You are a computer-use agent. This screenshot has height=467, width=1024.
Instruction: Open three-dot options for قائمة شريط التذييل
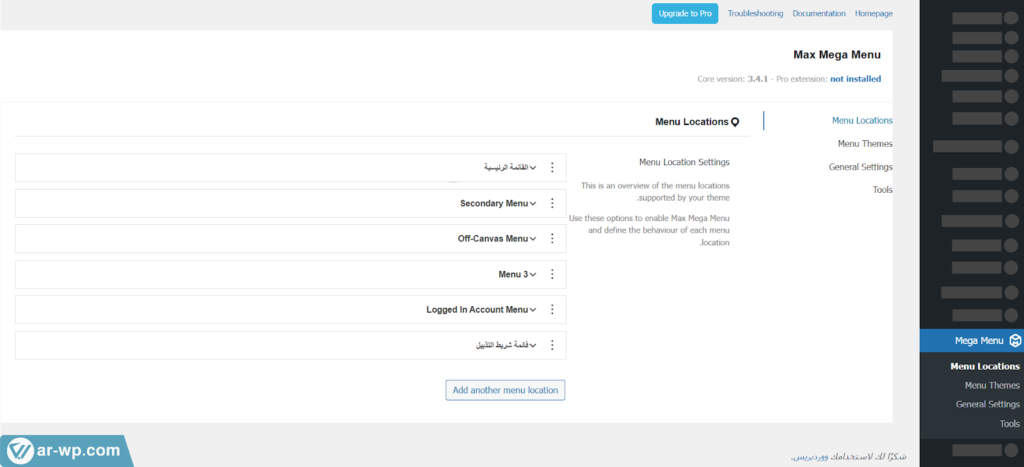552,345
